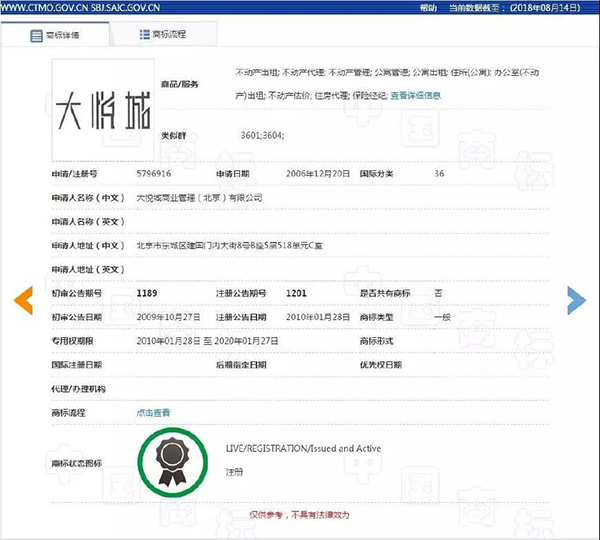This screenshot has height=540, width=600.
Task: Open 查看详细信息 link for goods/services
Action: [416, 96]
